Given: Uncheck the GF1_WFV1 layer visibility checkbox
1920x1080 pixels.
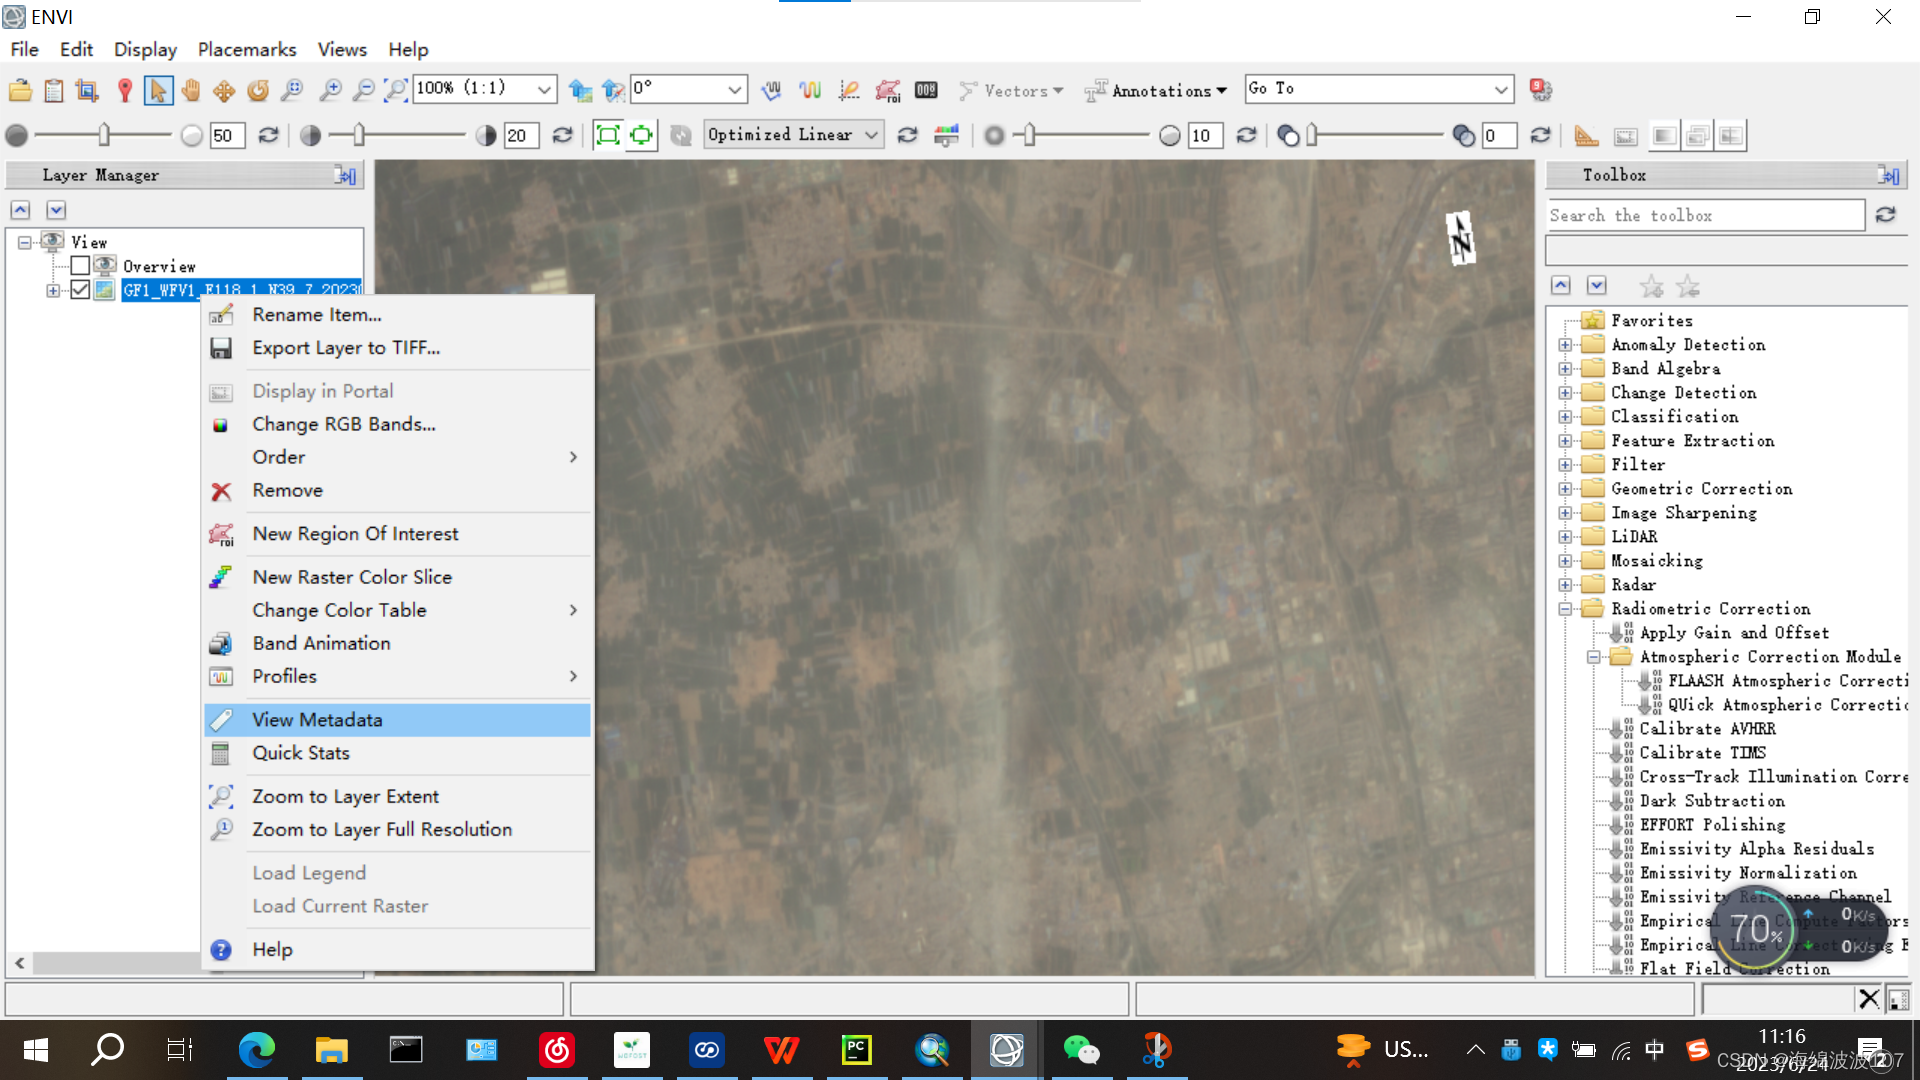Looking at the screenshot, I should 80,290.
